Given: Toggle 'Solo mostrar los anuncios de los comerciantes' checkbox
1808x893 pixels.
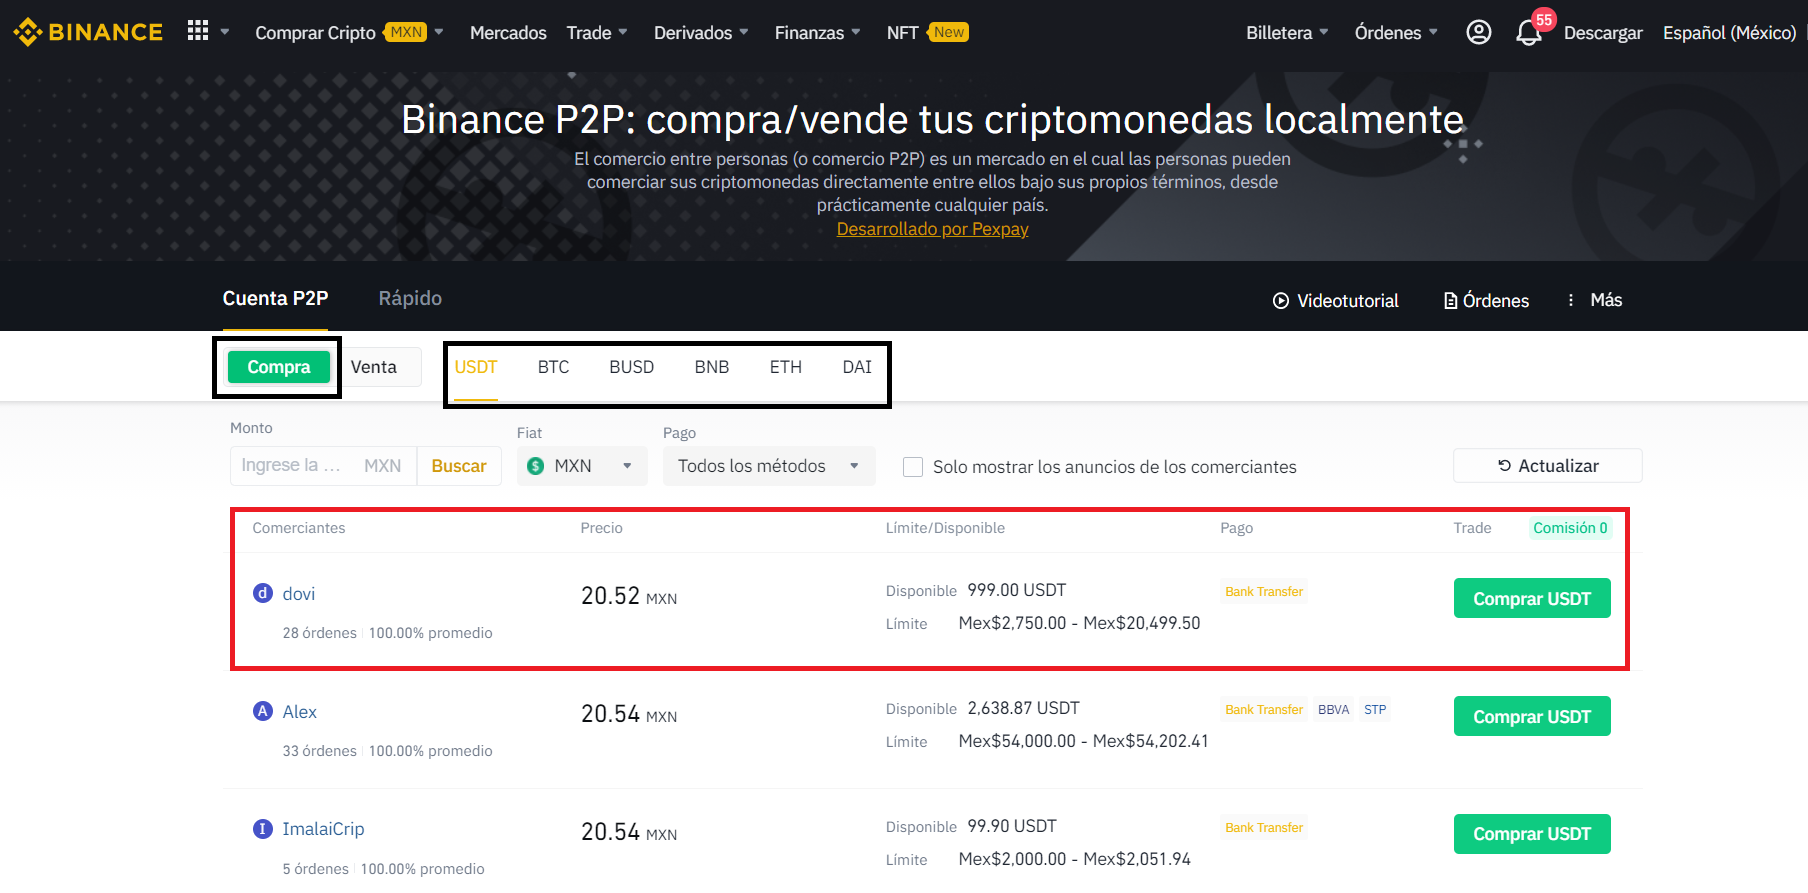Looking at the screenshot, I should point(913,467).
